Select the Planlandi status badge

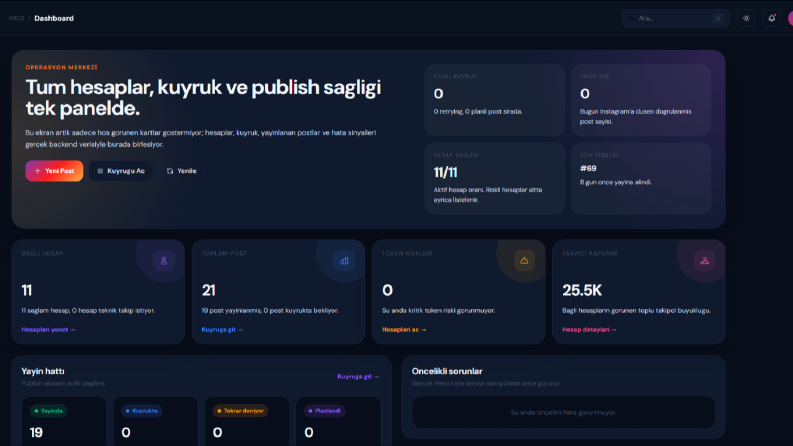[325, 411]
